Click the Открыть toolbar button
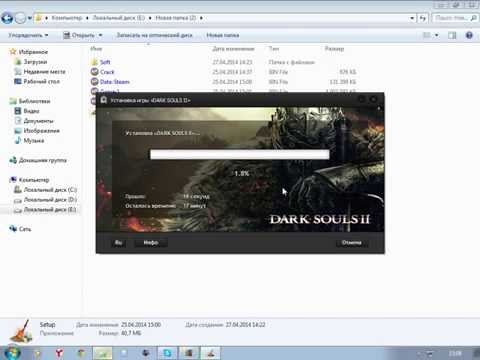The height and width of the screenshot is (360, 480). click(79, 35)
